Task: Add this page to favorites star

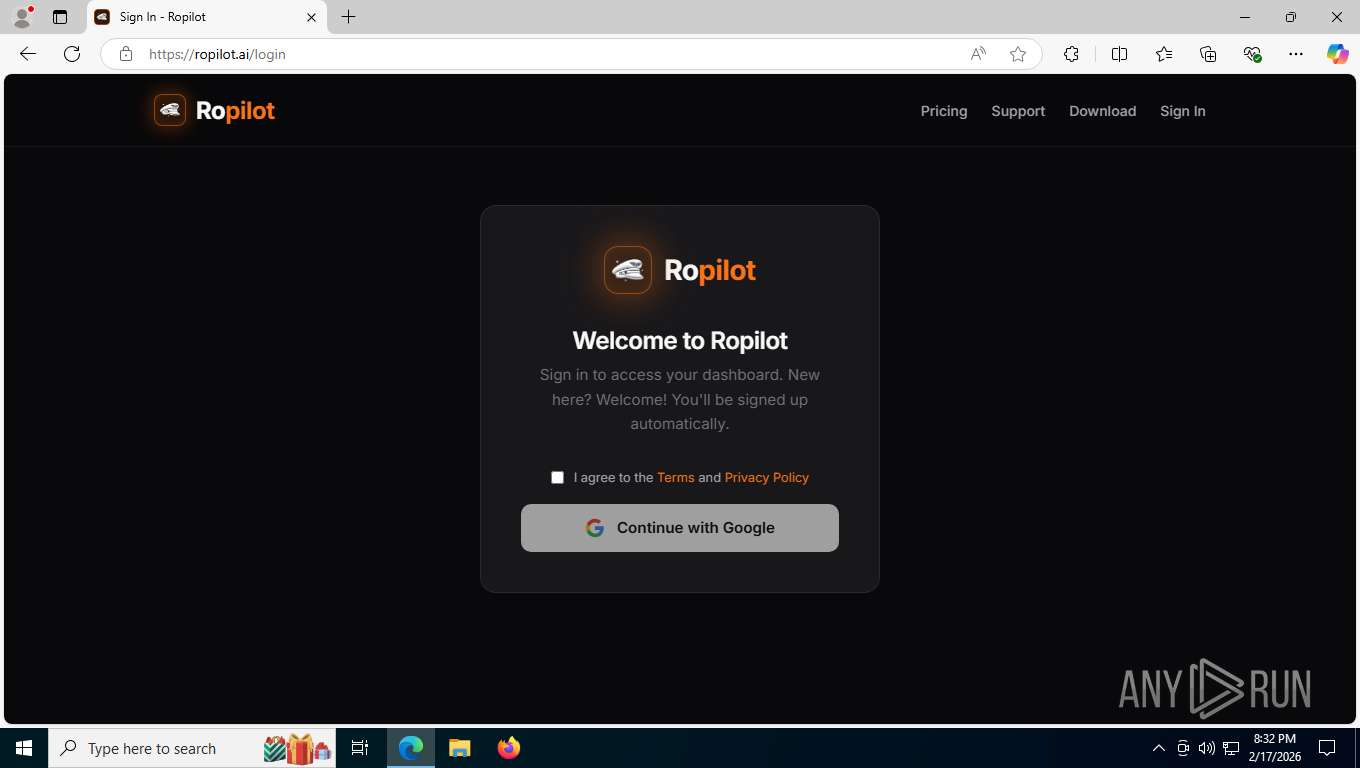Action: tap(1018, 54)
